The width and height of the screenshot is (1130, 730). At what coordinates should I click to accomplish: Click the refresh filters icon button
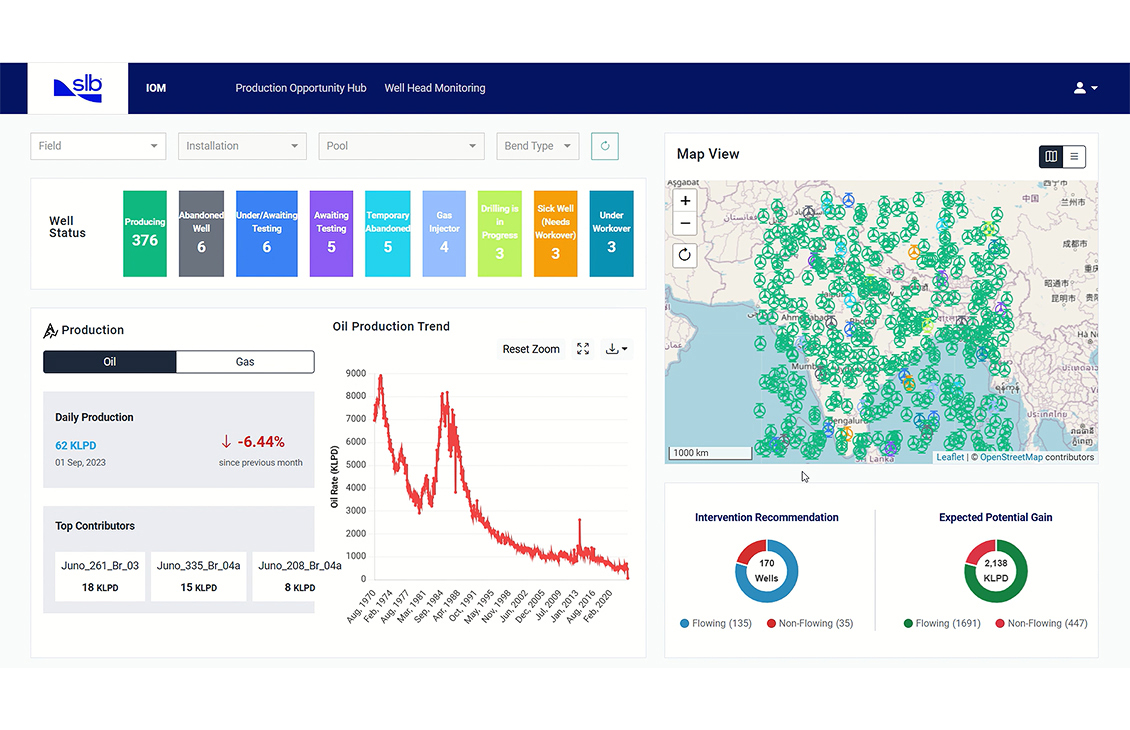pyautogui.click(x=604, y=146)
